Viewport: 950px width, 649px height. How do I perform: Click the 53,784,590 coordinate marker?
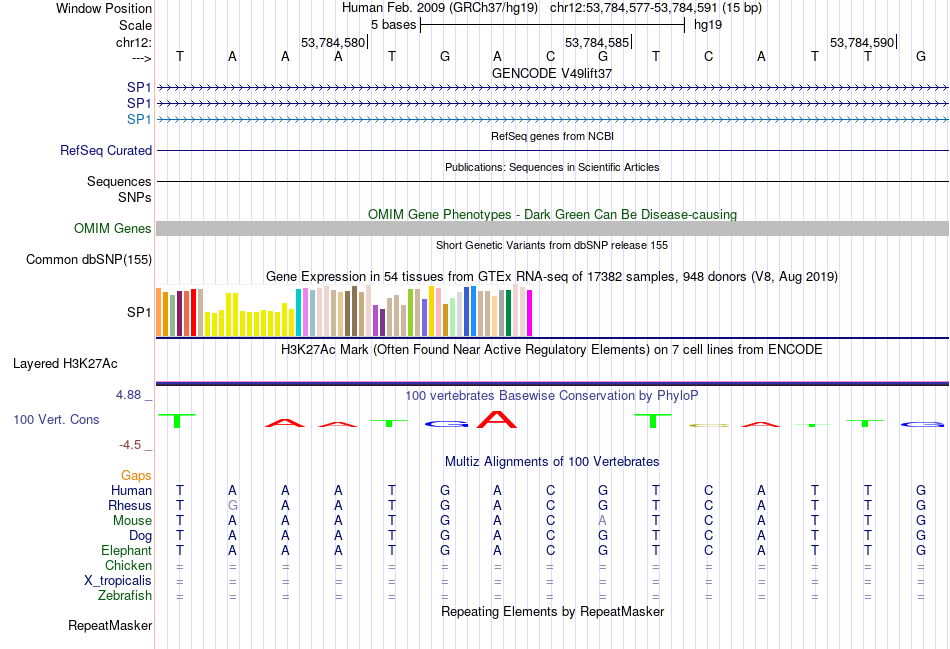862,42
